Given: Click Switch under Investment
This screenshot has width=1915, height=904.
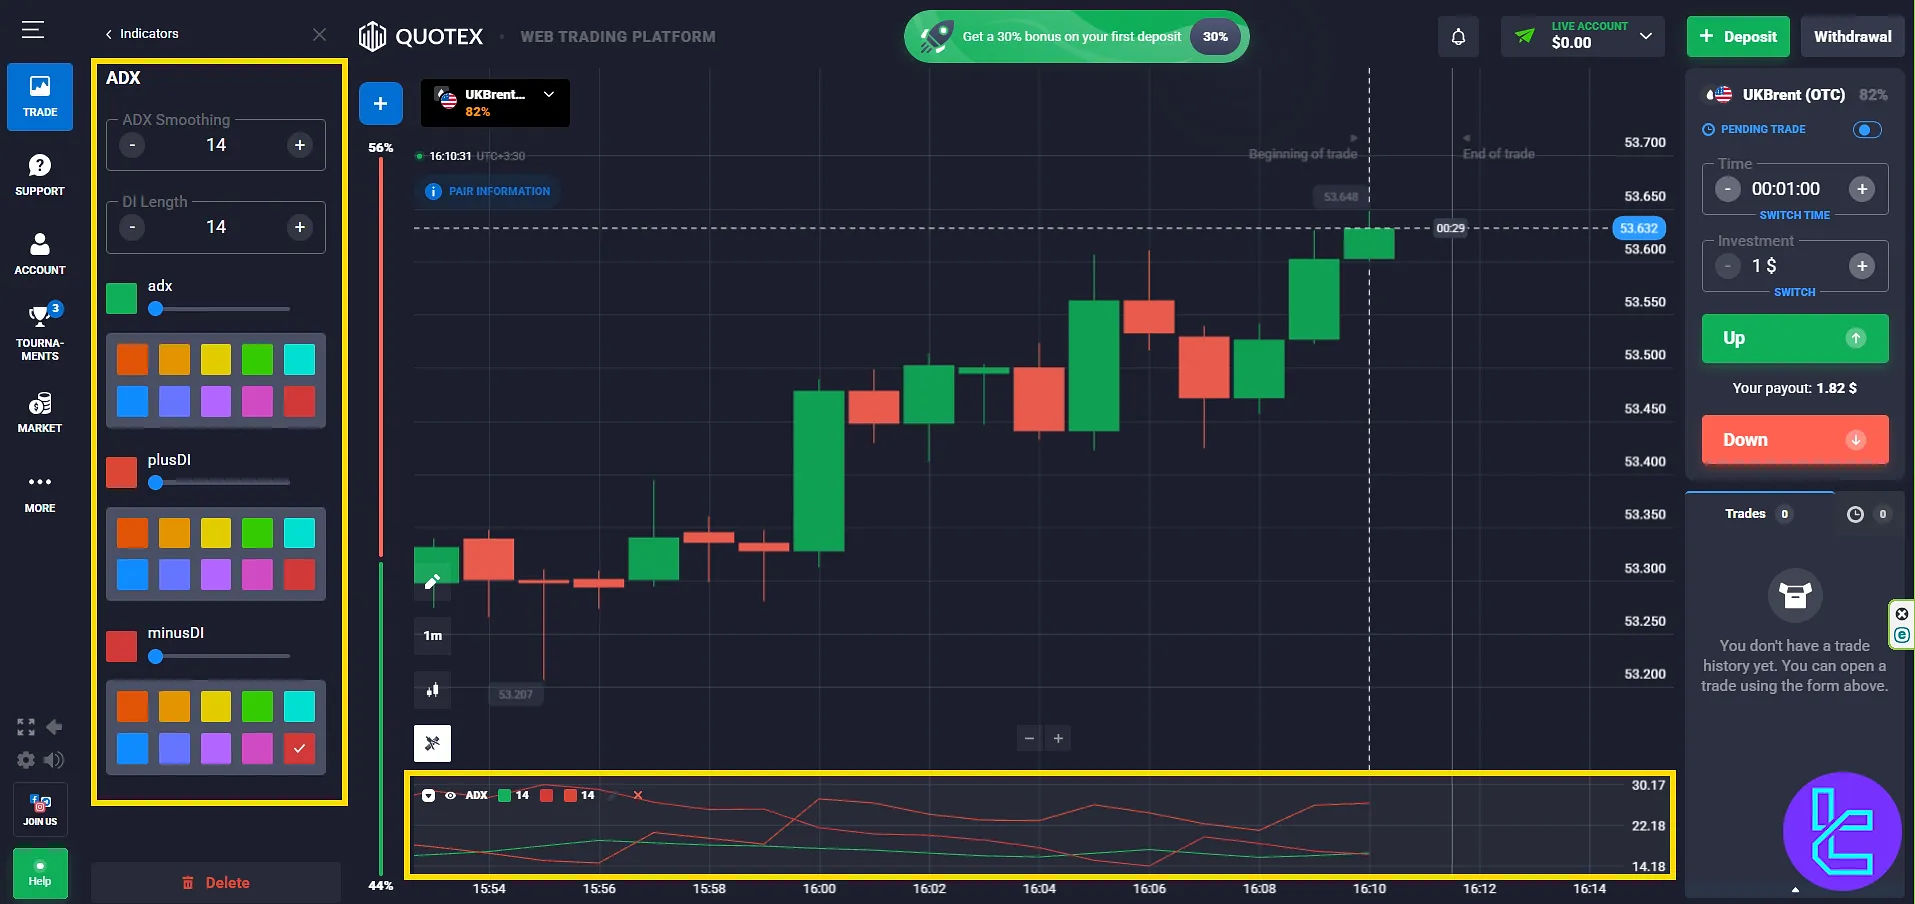Looking at the screenshot, I should (x=1795, y=292).
